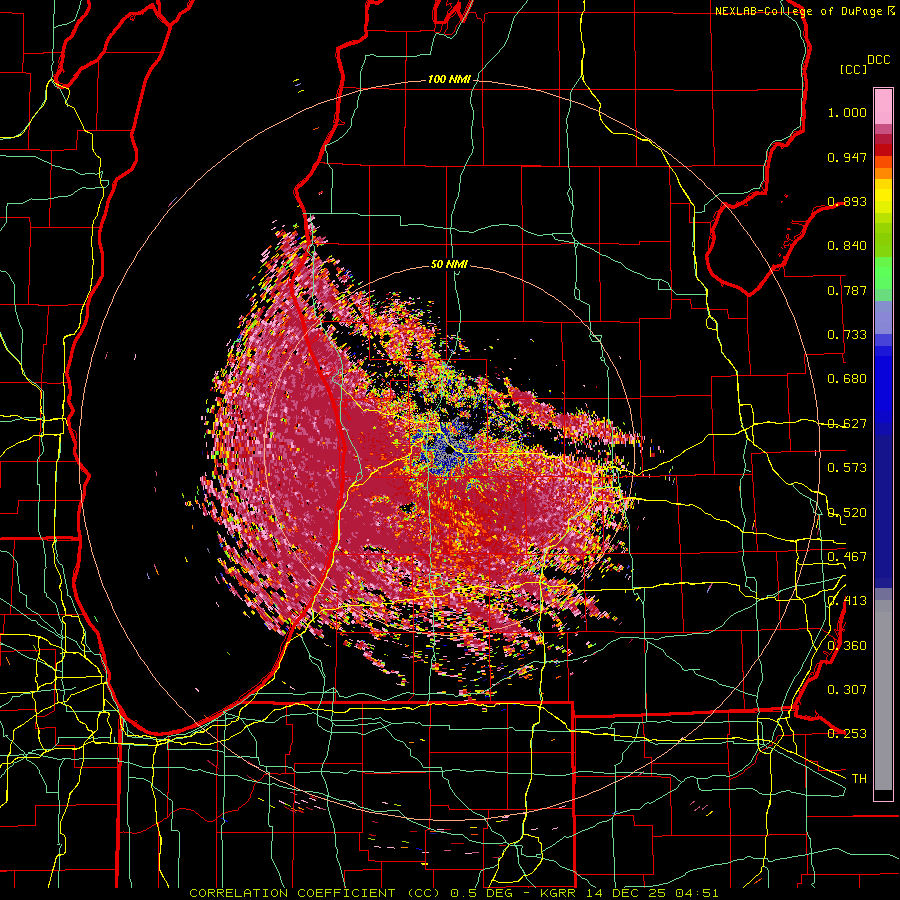Click the 0.360 scale value
The height and width of the screenshot is (900, 900).
coord(847,646)
